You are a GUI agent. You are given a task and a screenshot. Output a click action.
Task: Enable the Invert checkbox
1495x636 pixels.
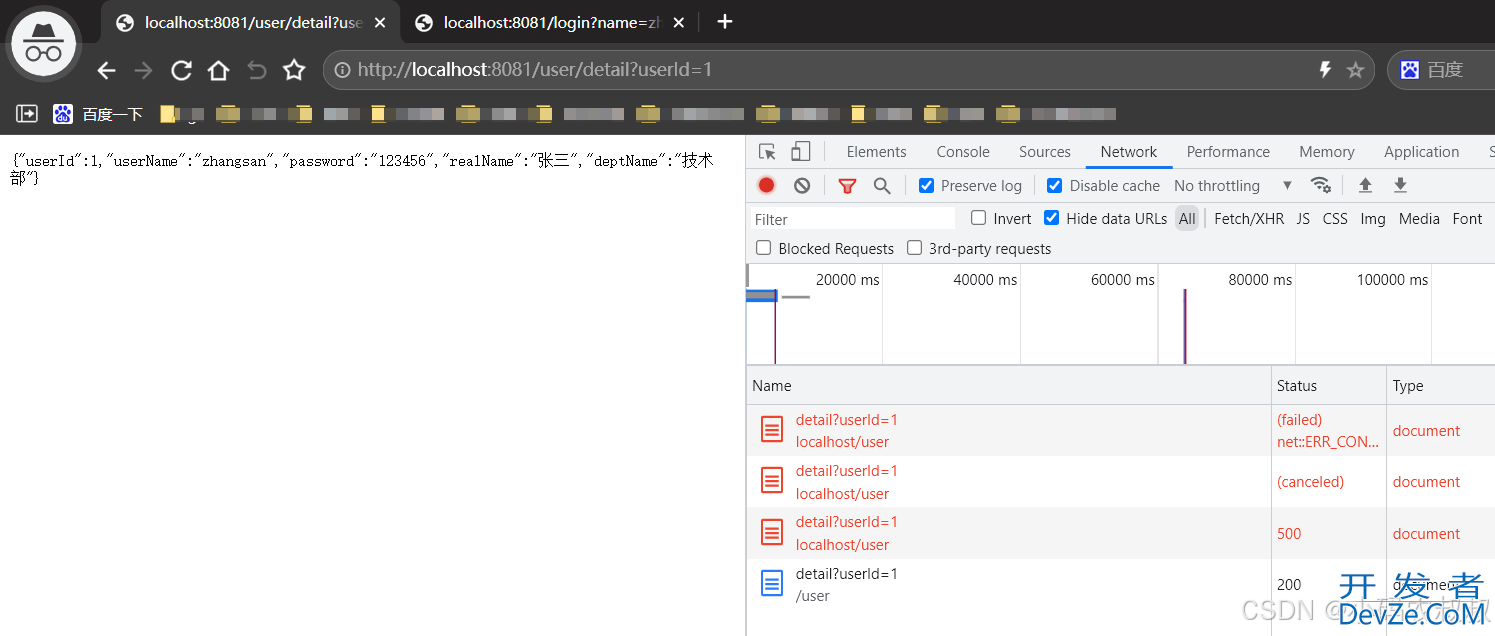(x=979, y=218)
